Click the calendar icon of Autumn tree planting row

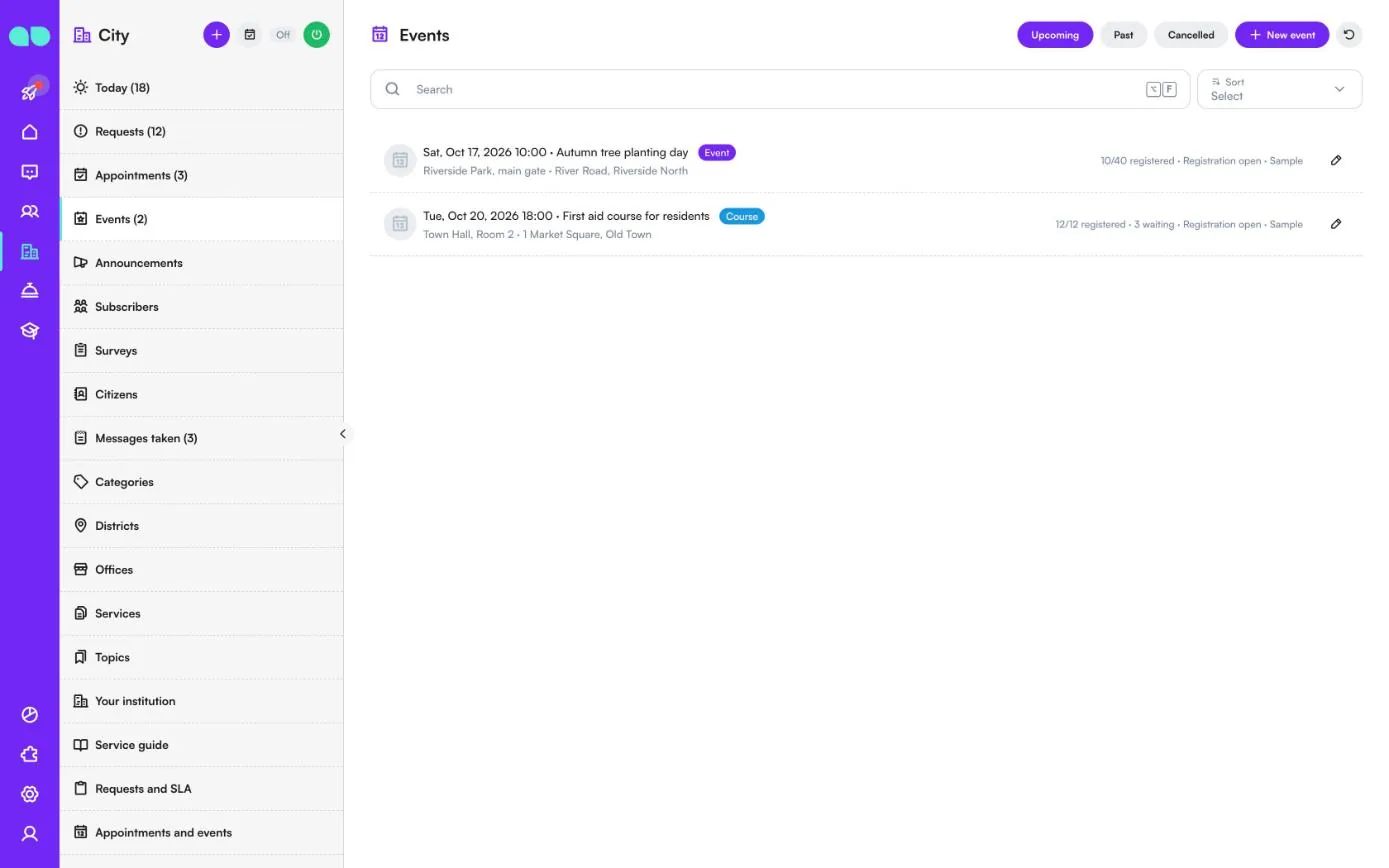400,160
